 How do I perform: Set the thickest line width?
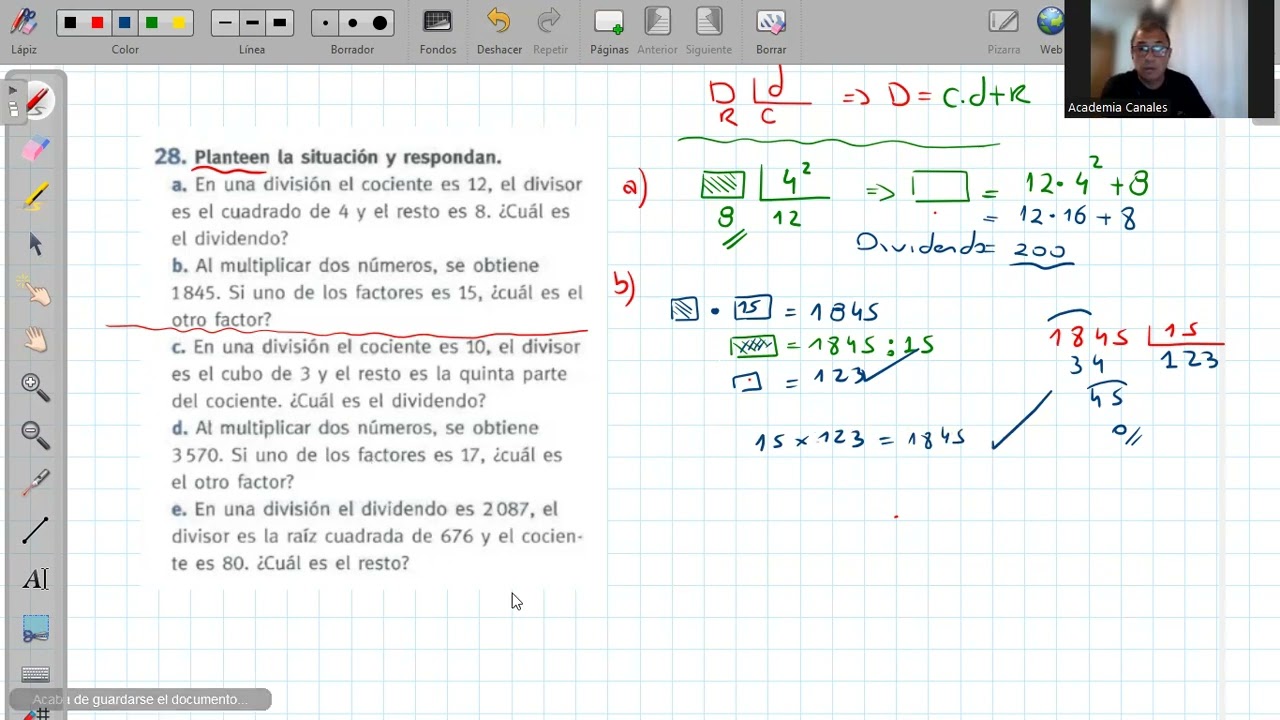pos(280,22)
